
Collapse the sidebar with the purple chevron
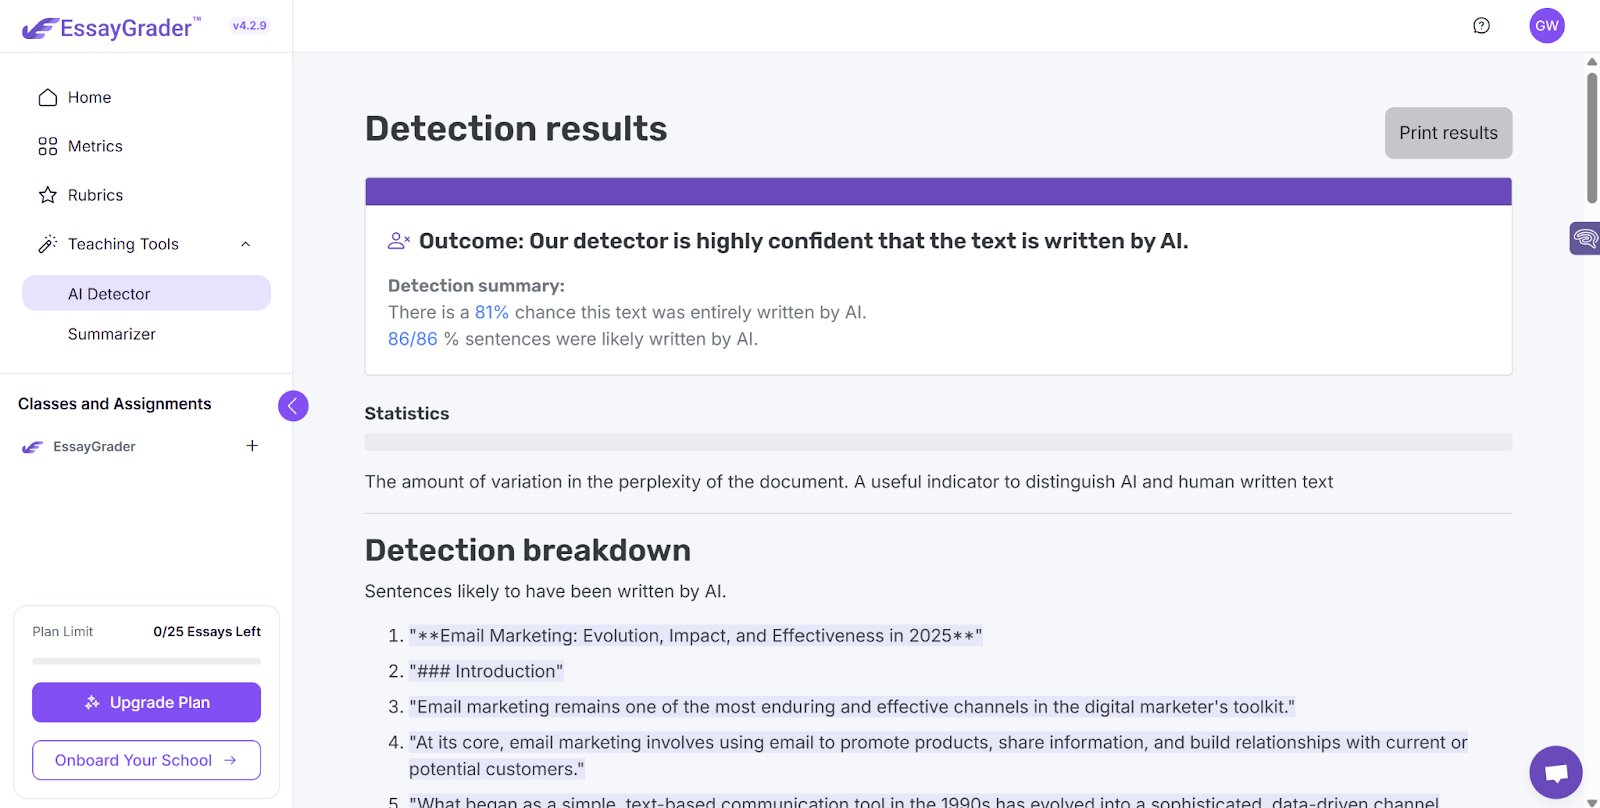[x=293, y=405]
